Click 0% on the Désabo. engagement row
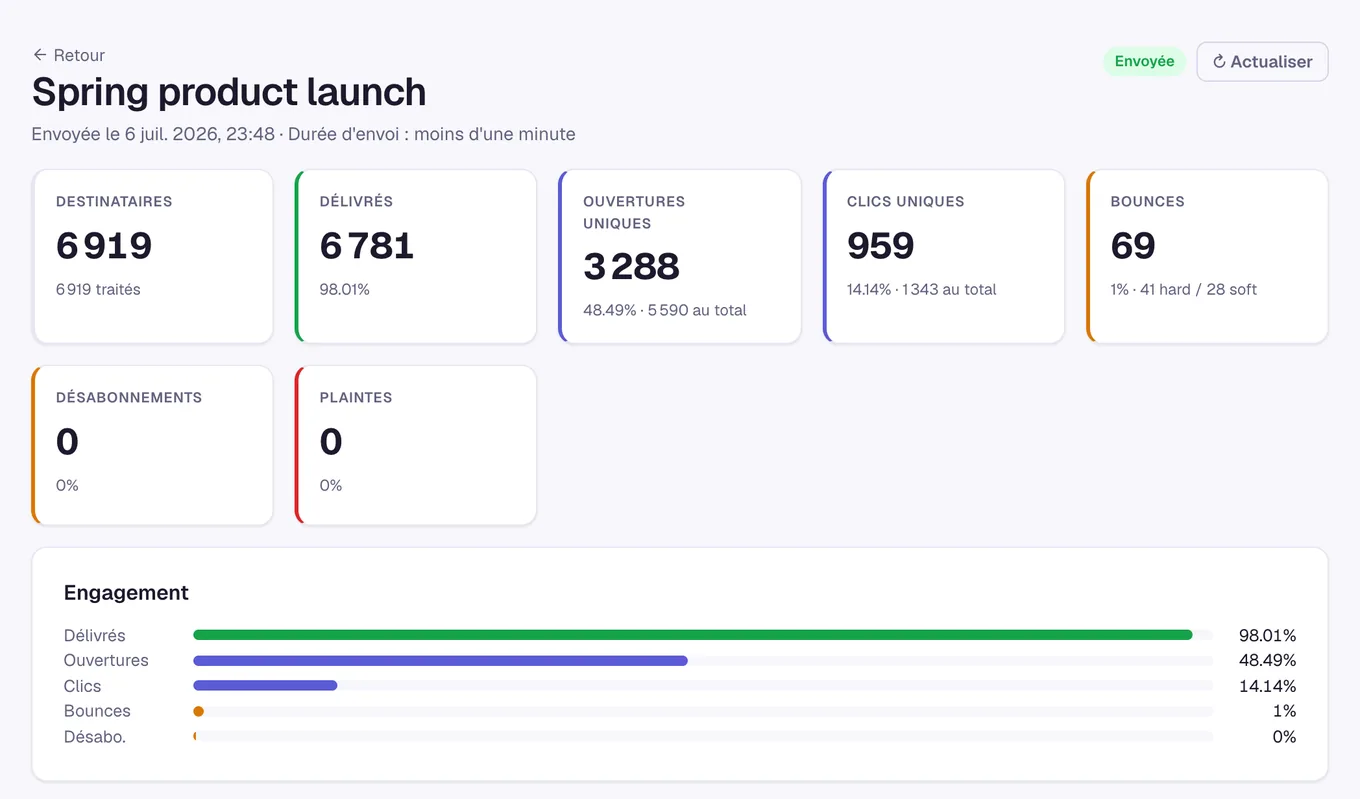This screenshot has width=1360, height=799. (x=1284, y=737)
